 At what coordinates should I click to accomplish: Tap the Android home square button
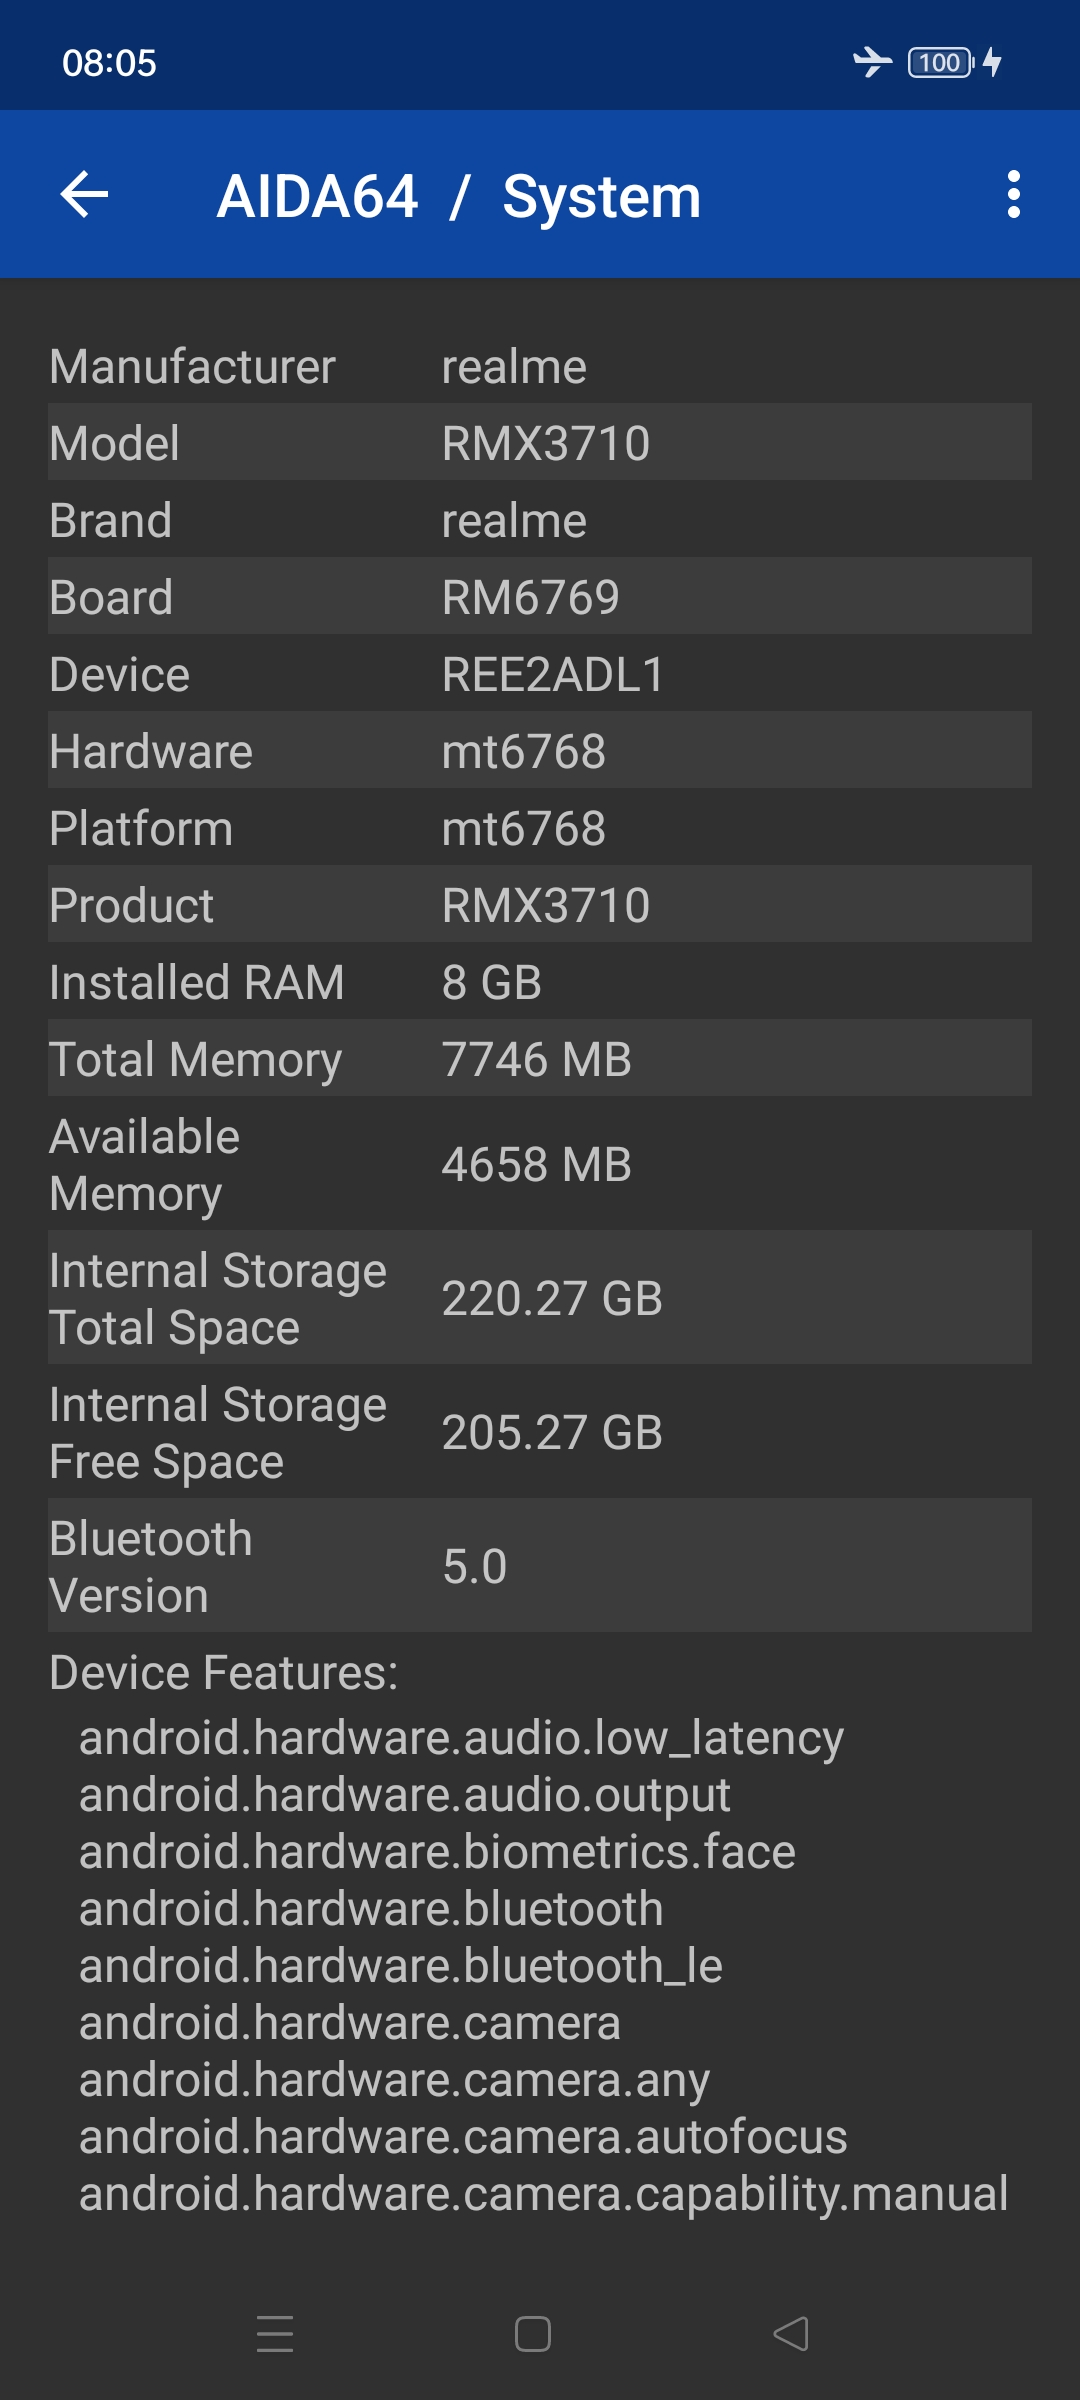[533, 2334]
